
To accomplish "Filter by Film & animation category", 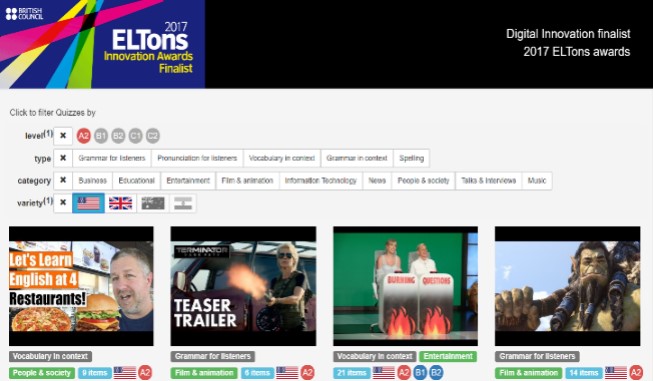I will click(x=247, y=180).
